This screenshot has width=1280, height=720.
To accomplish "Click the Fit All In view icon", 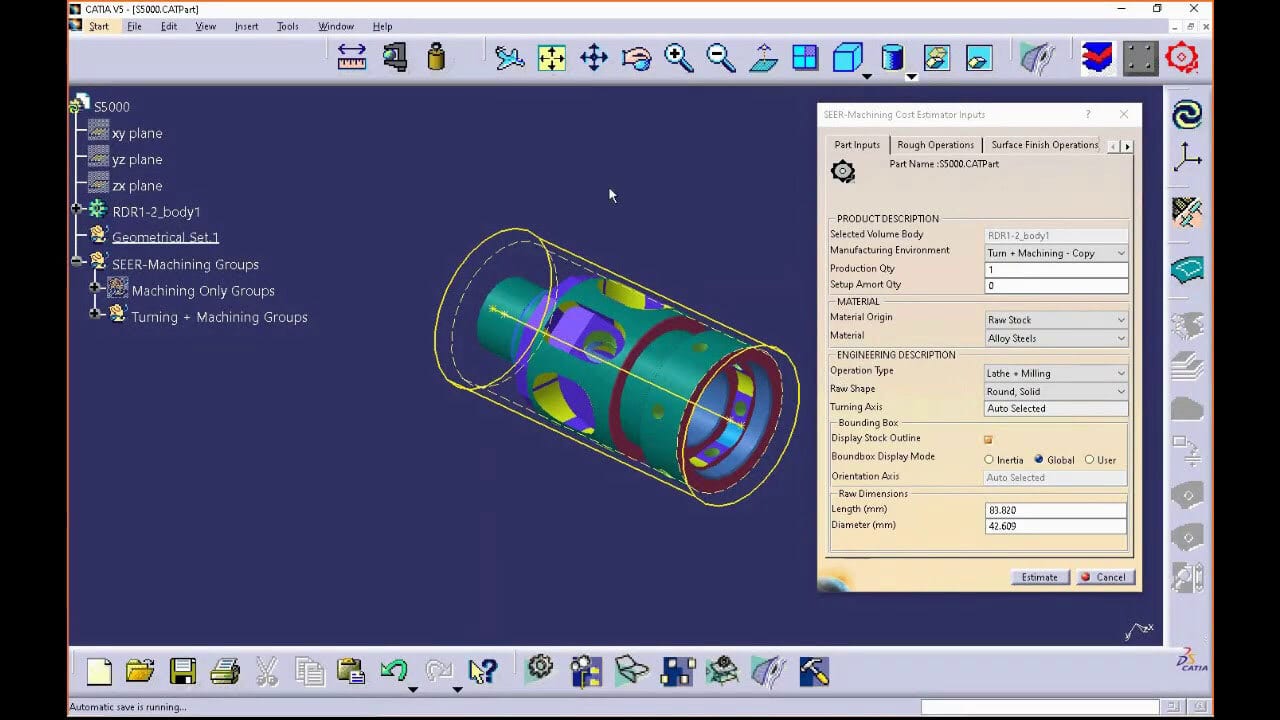I will [552, 57].
